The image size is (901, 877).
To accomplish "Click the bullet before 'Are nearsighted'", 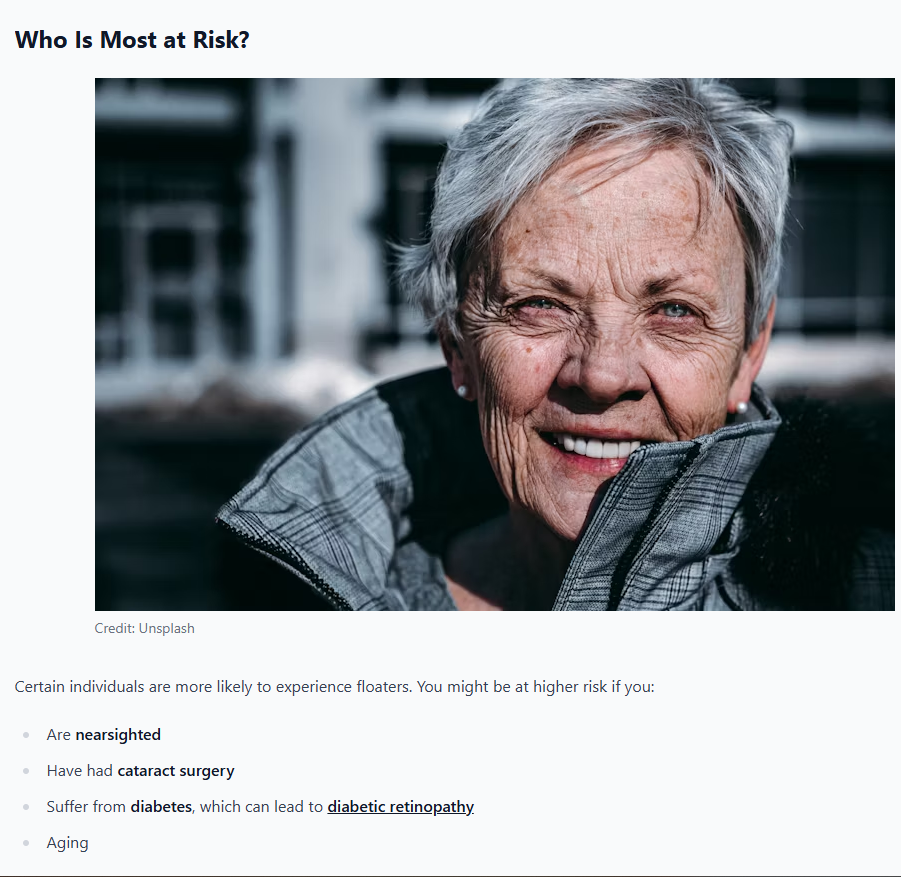I will click(26, 735).
